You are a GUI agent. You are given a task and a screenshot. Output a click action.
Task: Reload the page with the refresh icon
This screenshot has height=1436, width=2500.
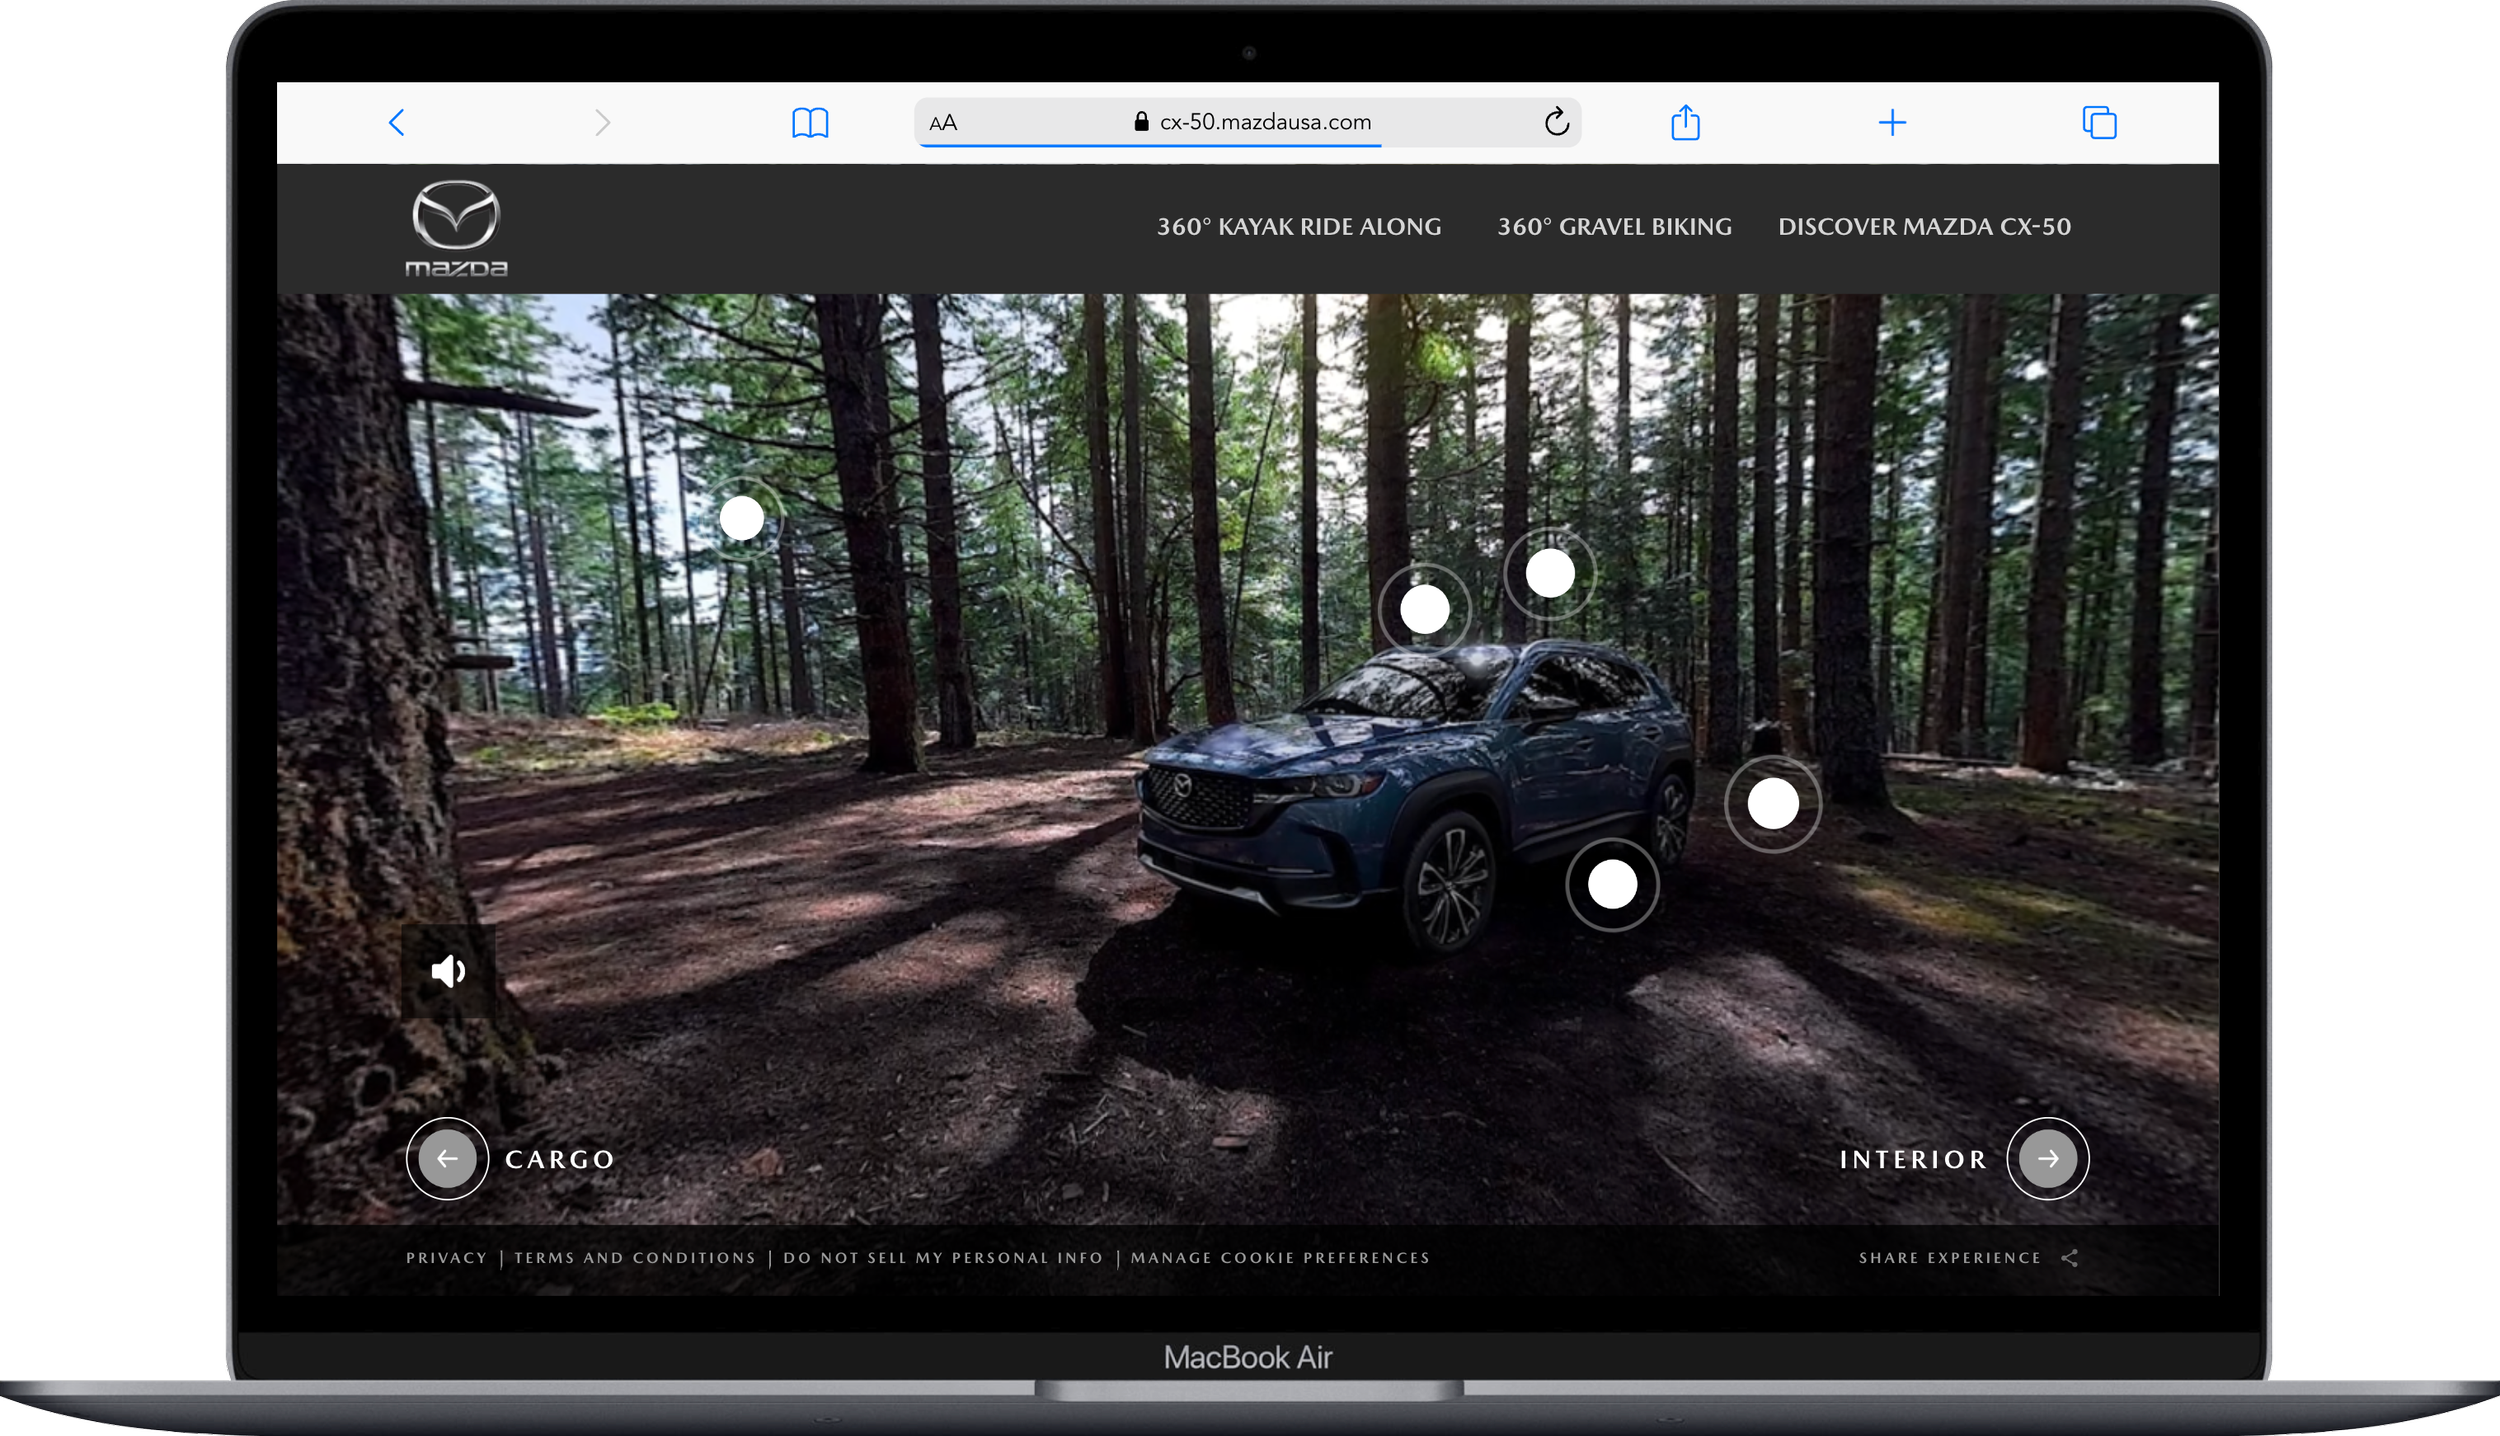[x=1557, y=122]
